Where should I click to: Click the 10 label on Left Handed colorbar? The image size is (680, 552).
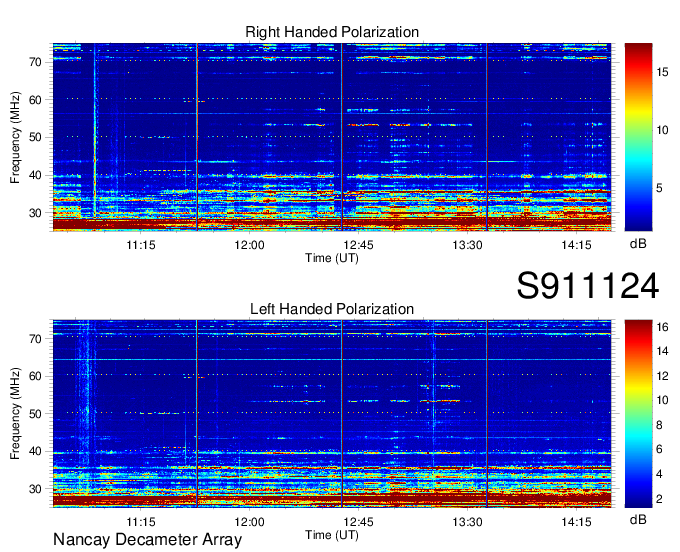coord(662,400)
